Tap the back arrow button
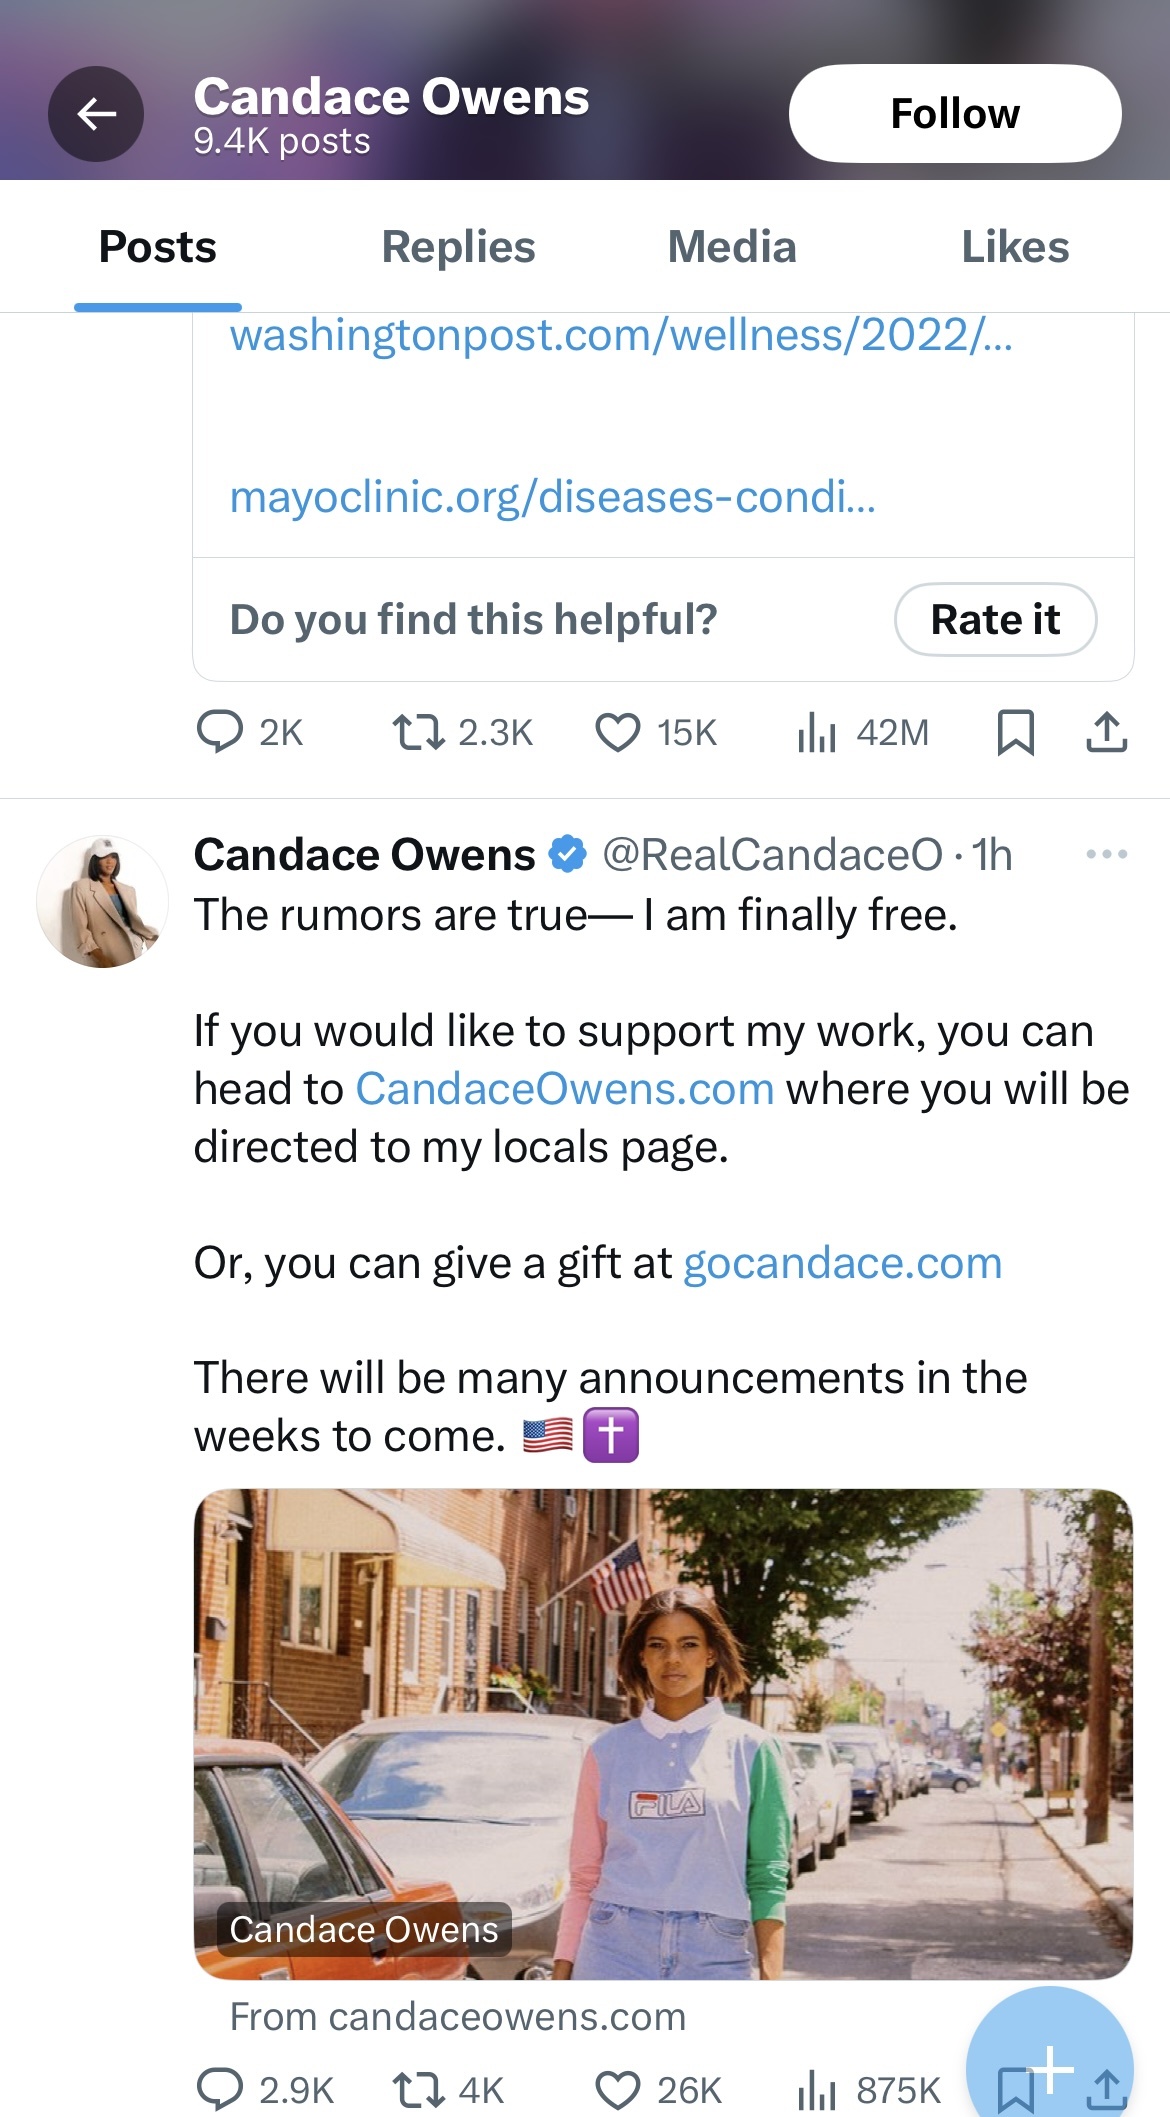The height and width of the screenshot is (2117, 1170). 96,114
